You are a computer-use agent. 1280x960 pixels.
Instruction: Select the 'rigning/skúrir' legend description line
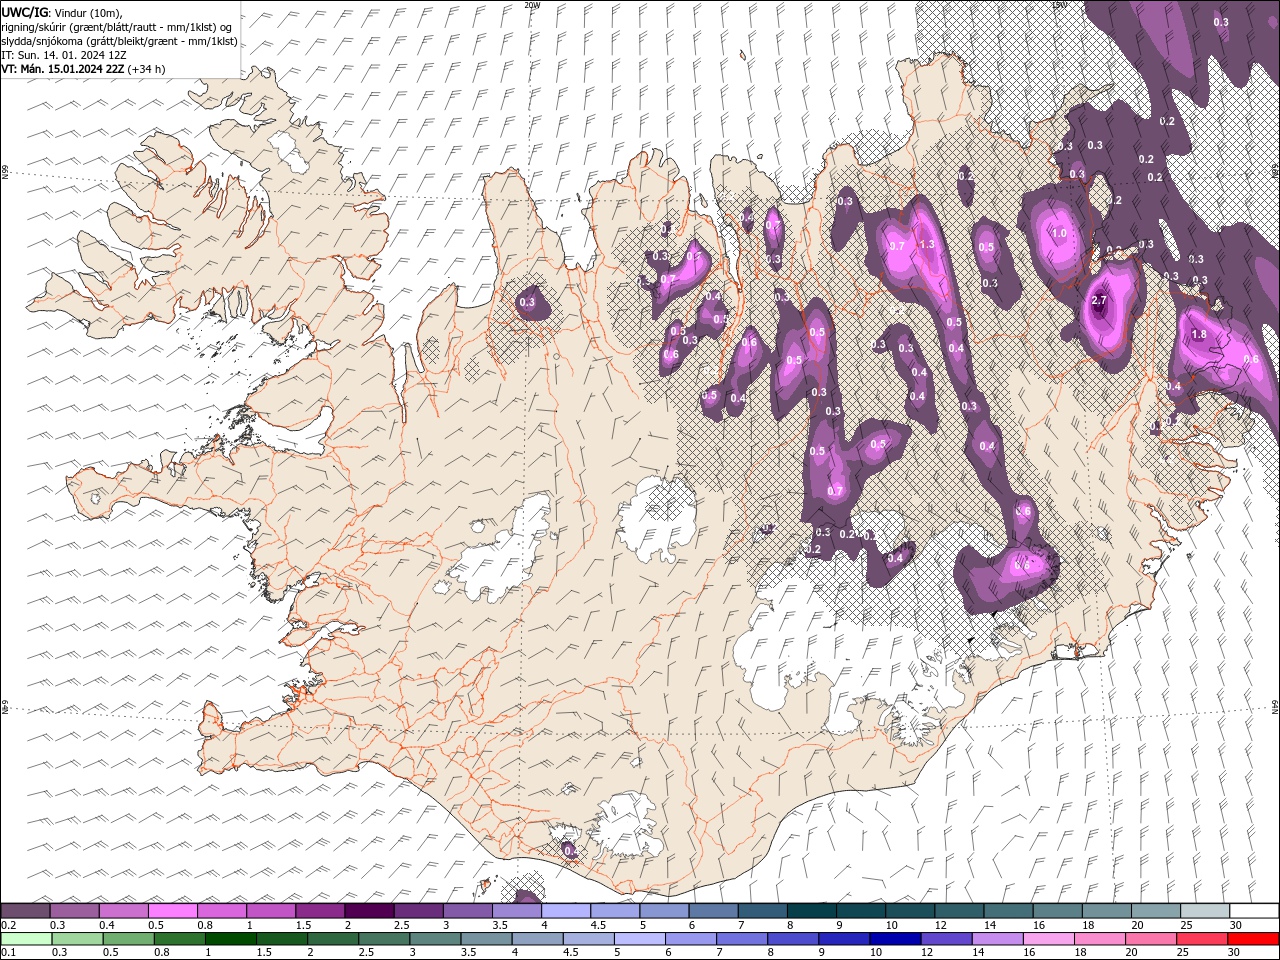[x=117, y=26]
